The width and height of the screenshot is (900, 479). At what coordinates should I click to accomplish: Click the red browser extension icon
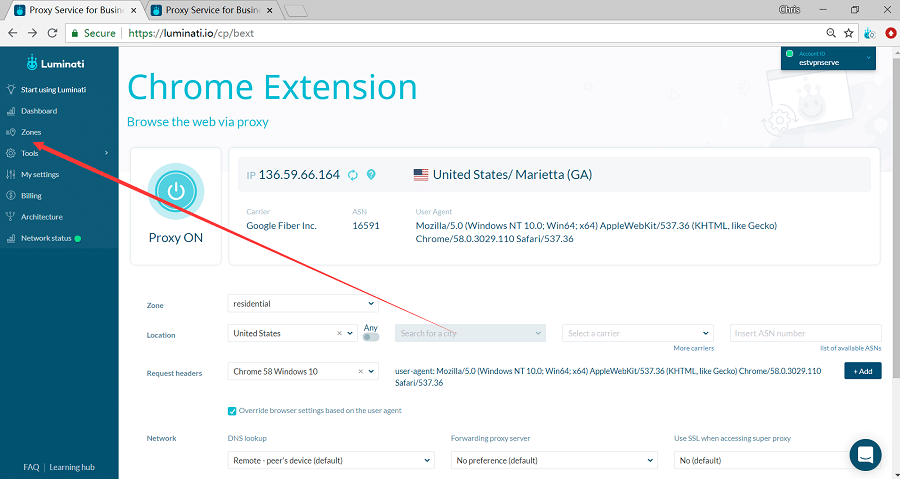(893, 33)
